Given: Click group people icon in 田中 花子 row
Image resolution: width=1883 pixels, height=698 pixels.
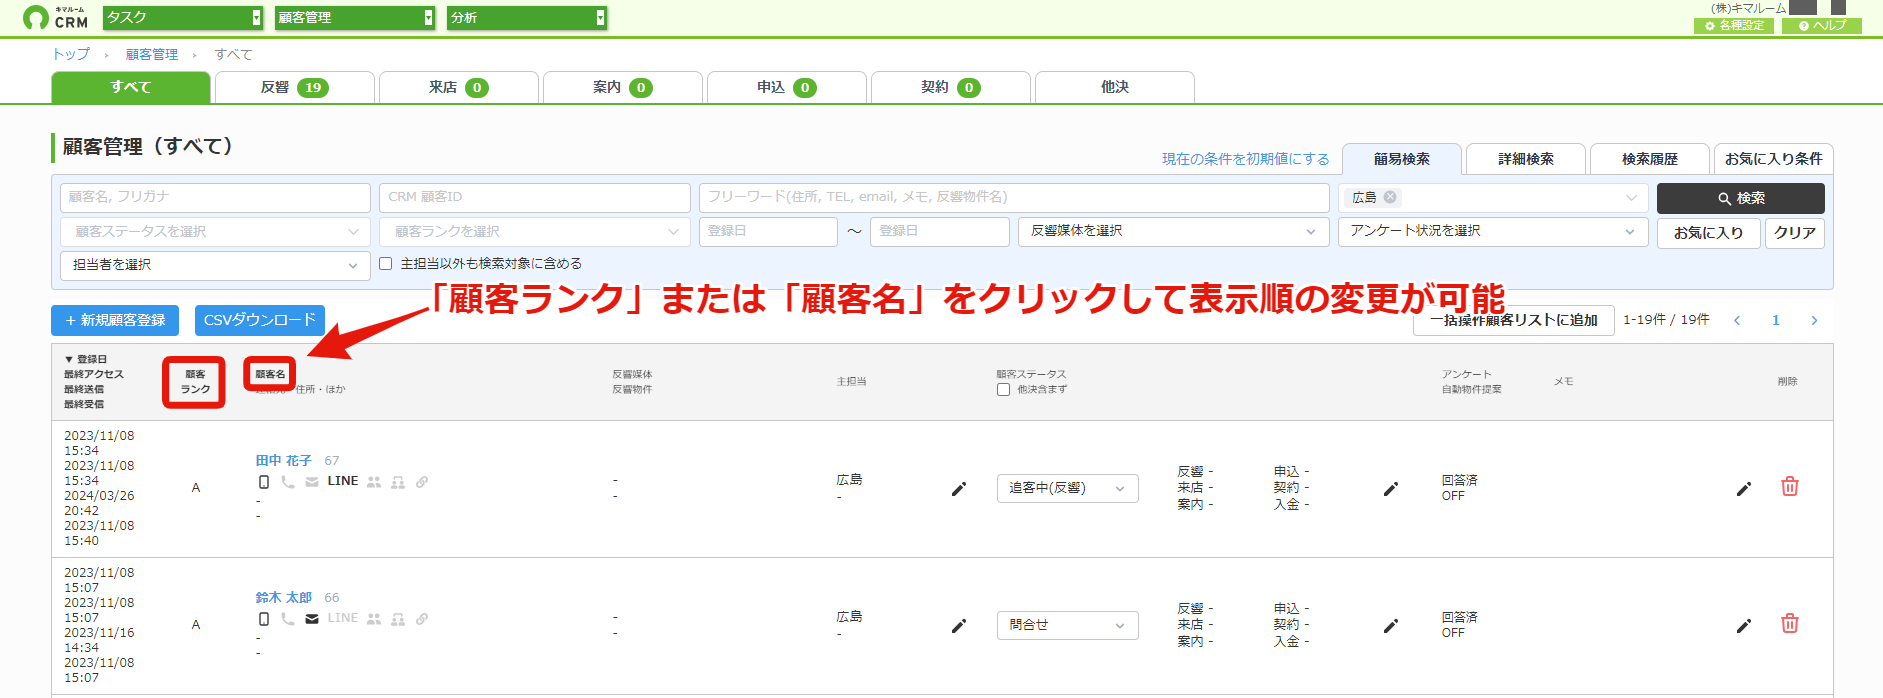Looking at the screenshot, I should (374, 482).
